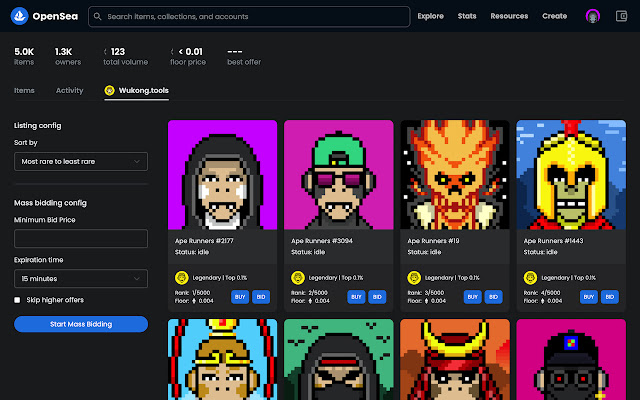Viewport: 640px width, 400px height.
Task: Open the user profile avatar
Action: [592, 16]
